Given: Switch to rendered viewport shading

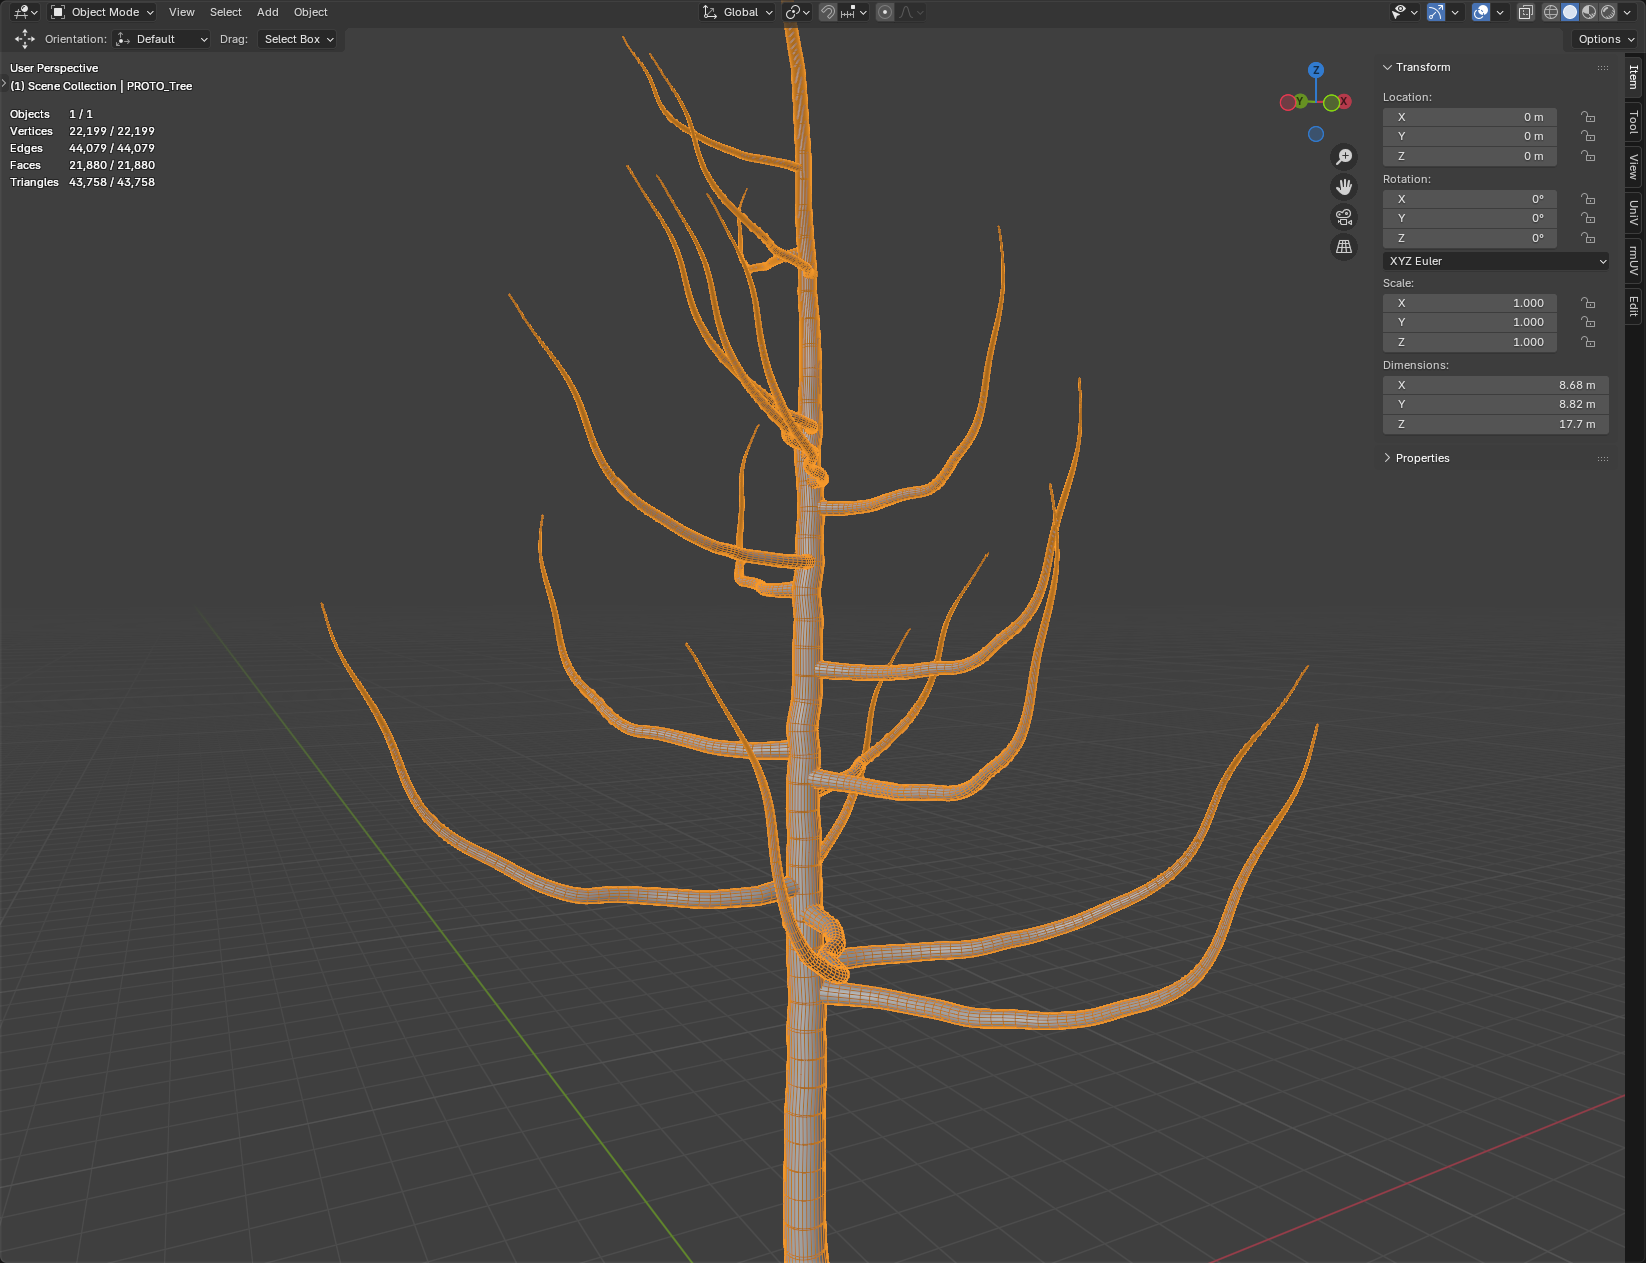Looking at the screenshot, I should click(1608, 12).
